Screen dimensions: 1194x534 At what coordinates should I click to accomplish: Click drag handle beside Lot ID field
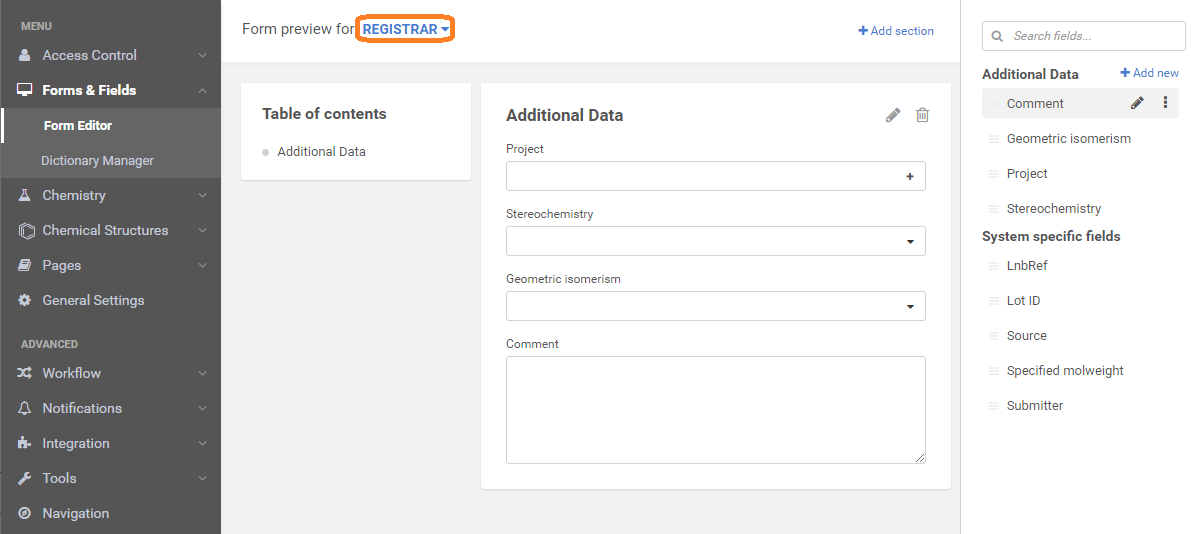tap(993, 301)
